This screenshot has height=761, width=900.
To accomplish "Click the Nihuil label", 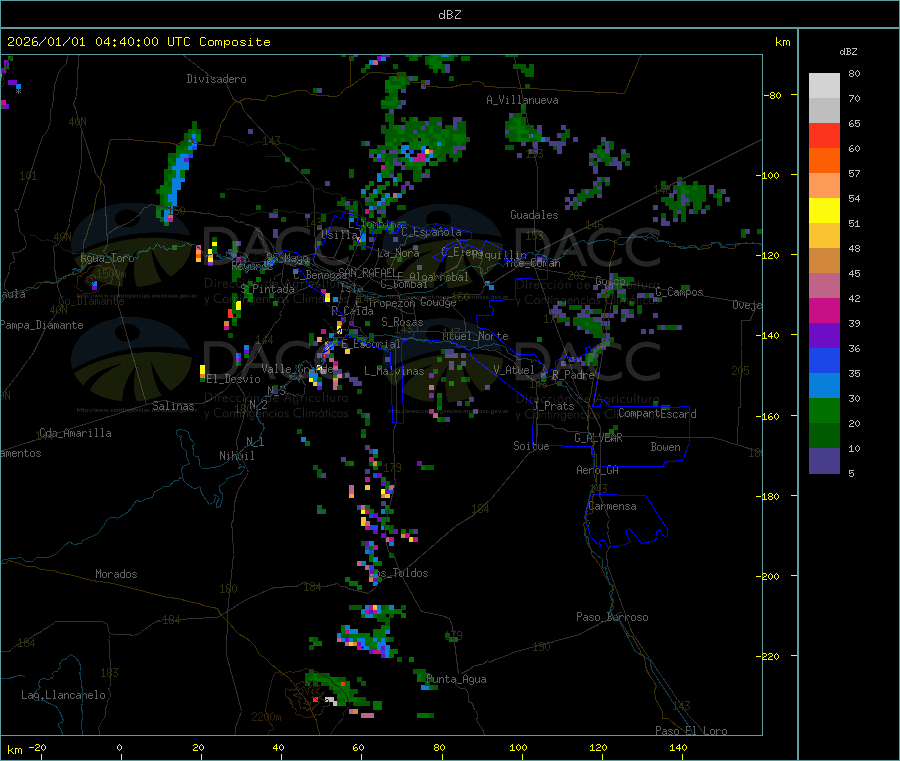I will tap(236, 456).
